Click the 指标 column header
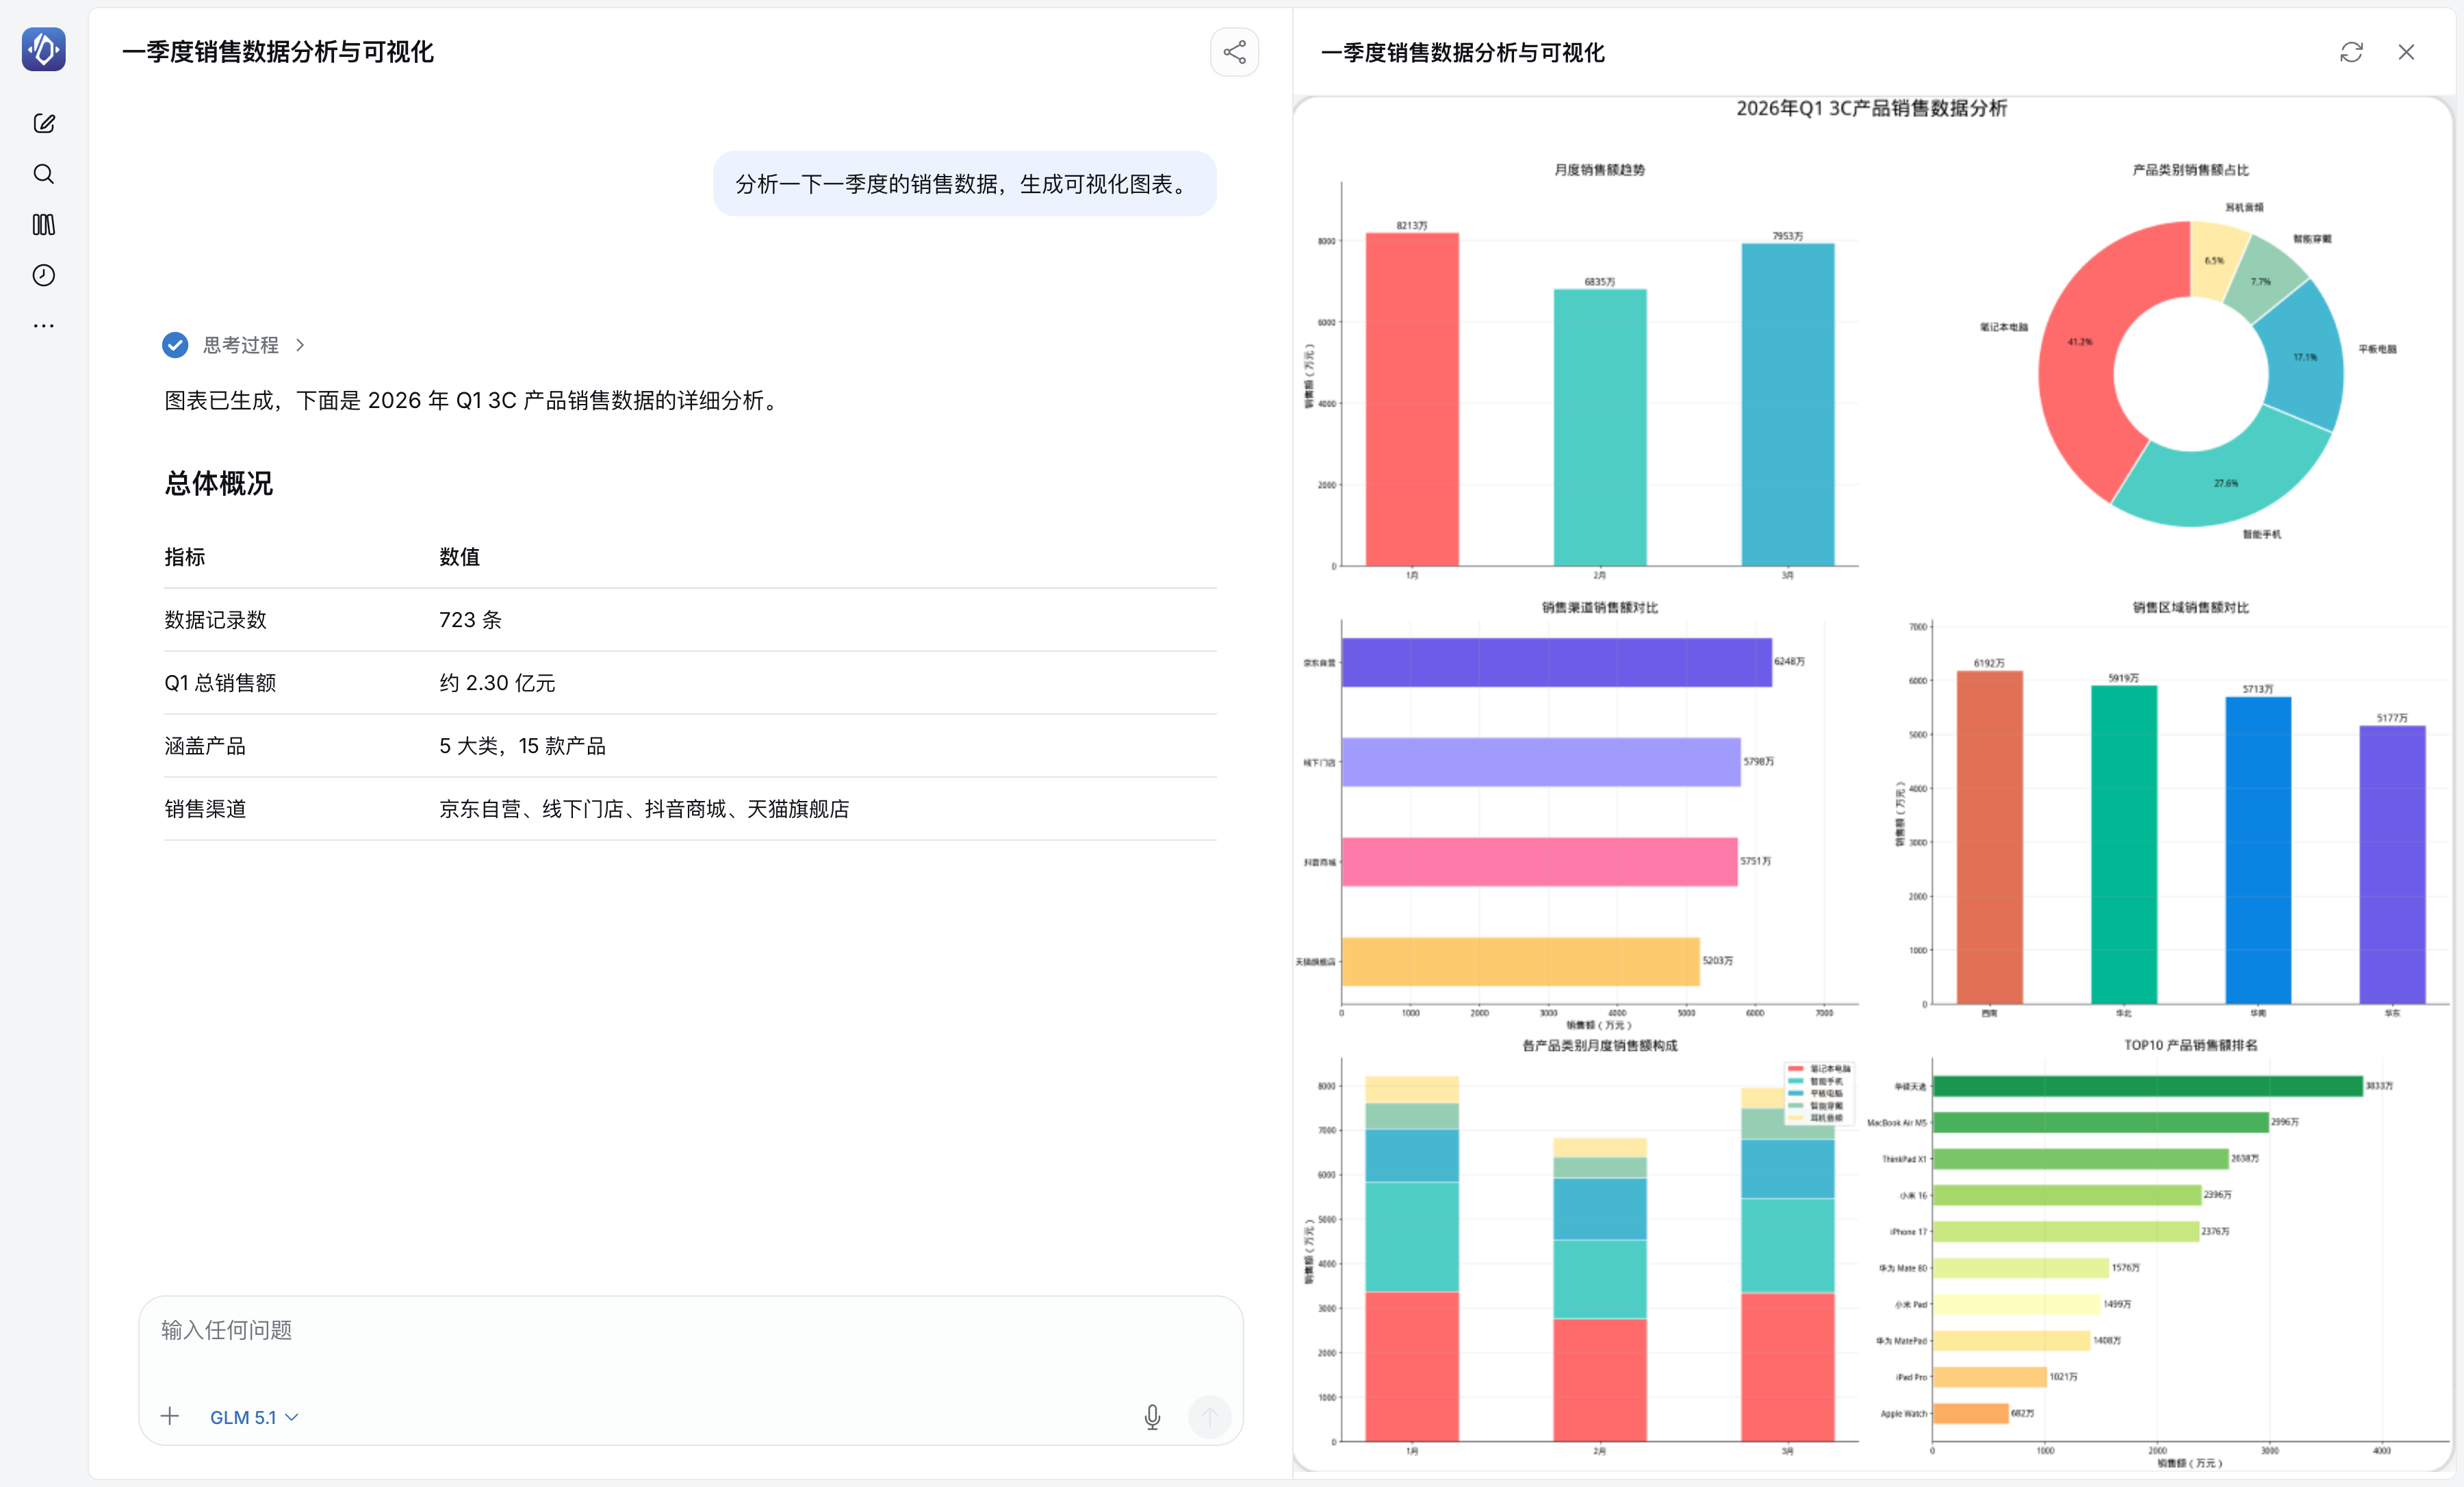Screen dimensions: 2464x1487 click(x=185, y=557)
